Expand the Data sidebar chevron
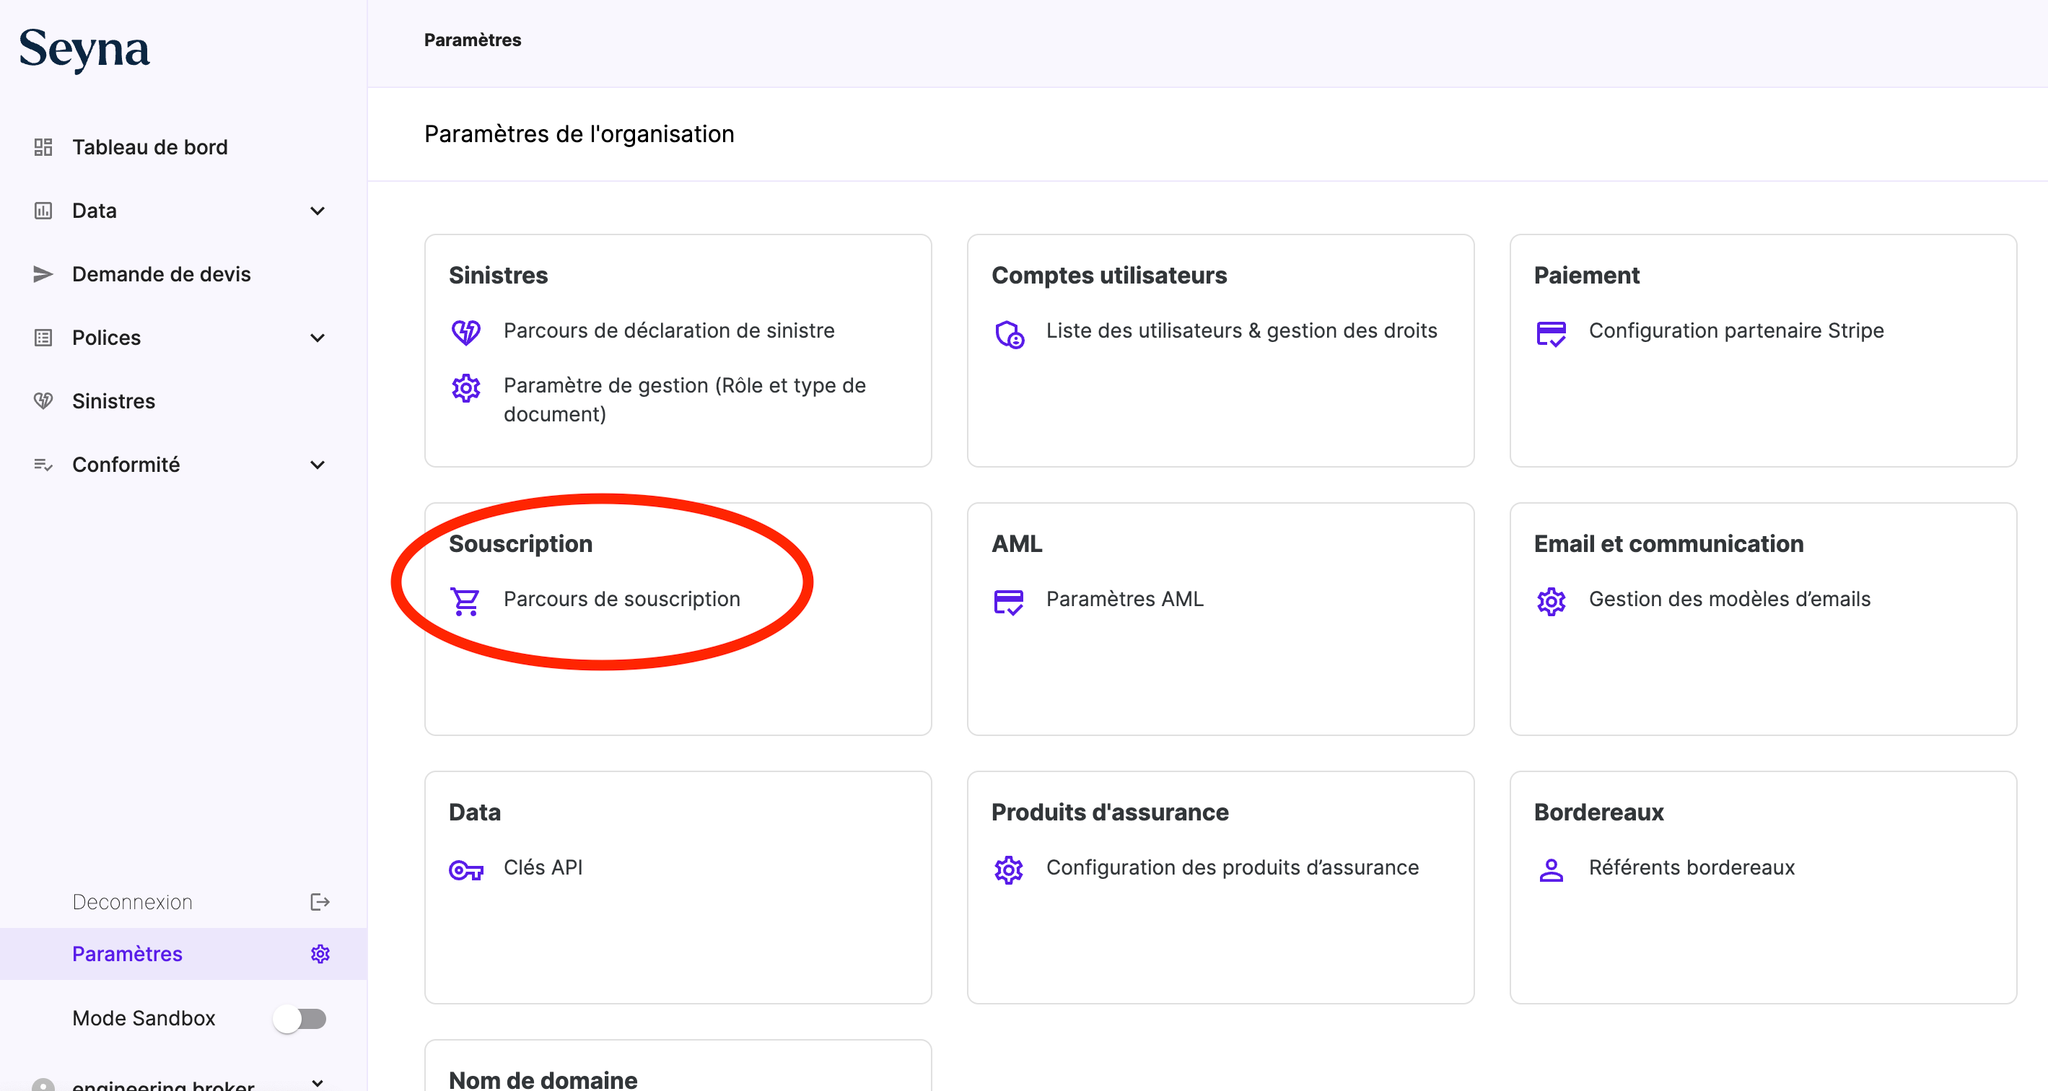 [318, 211]
